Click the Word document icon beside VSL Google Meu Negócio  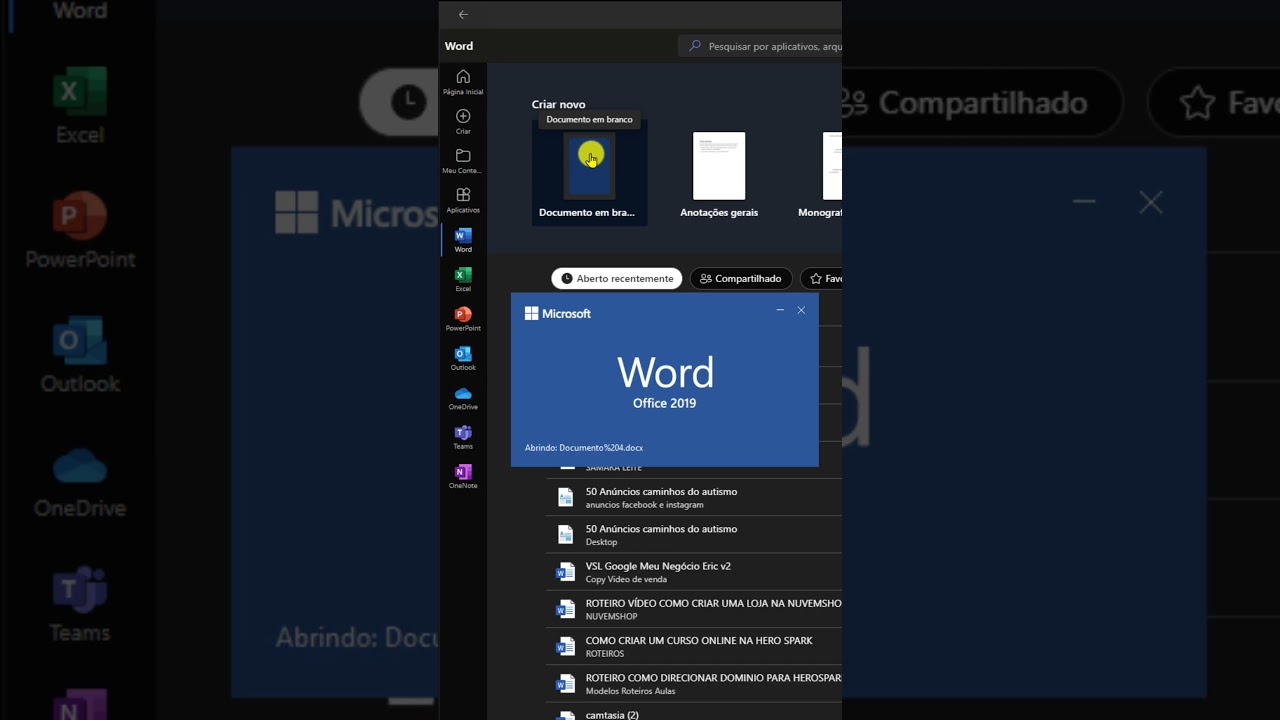coord(566,572)
